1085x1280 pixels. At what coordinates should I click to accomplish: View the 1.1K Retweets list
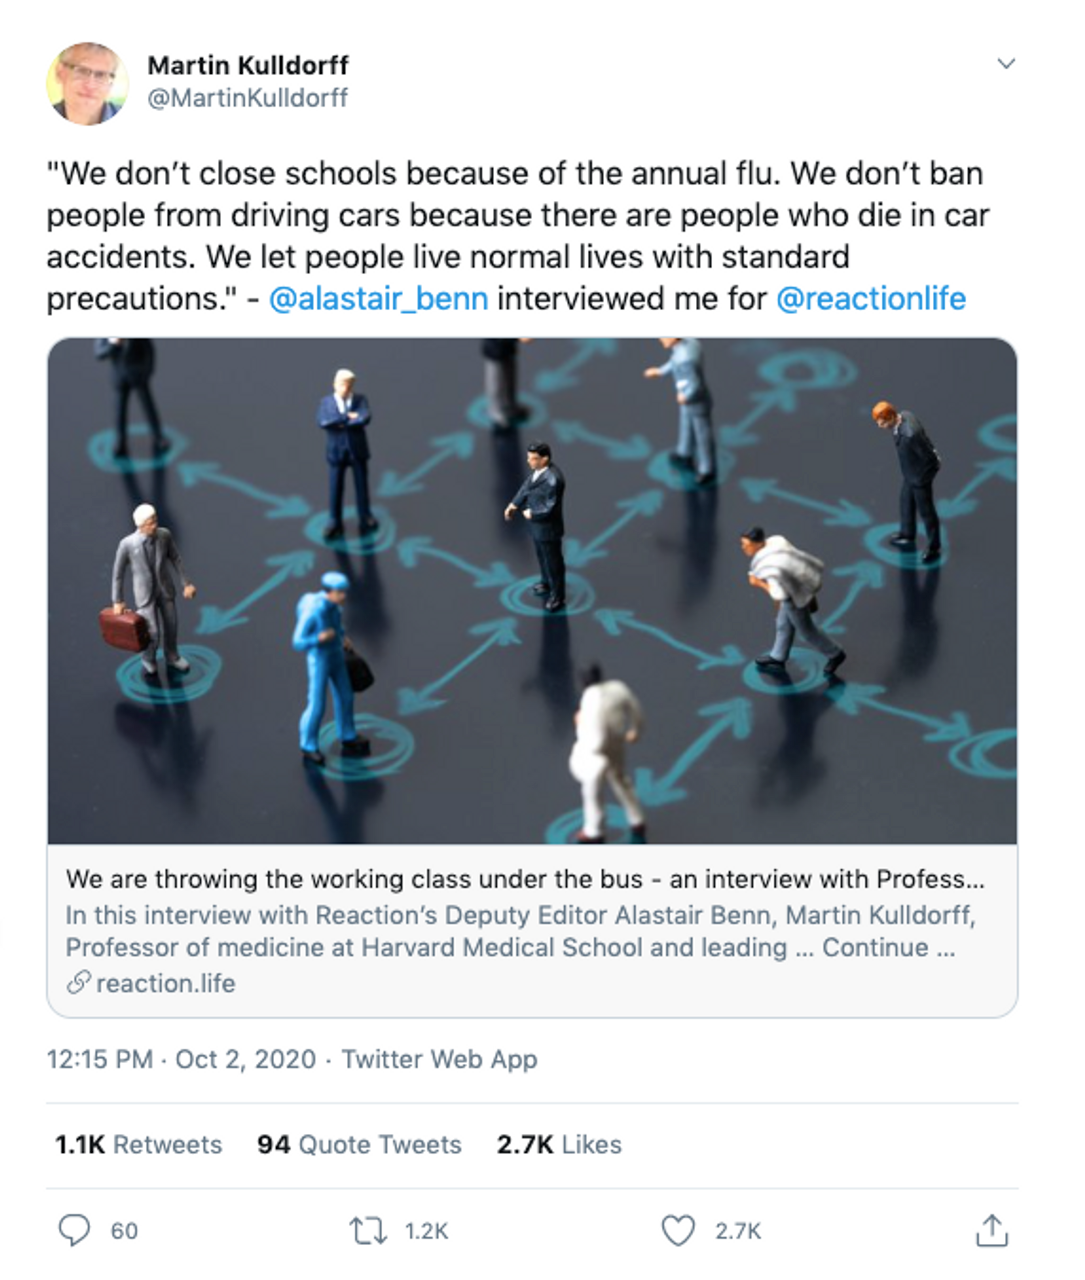coord(138,1144)
